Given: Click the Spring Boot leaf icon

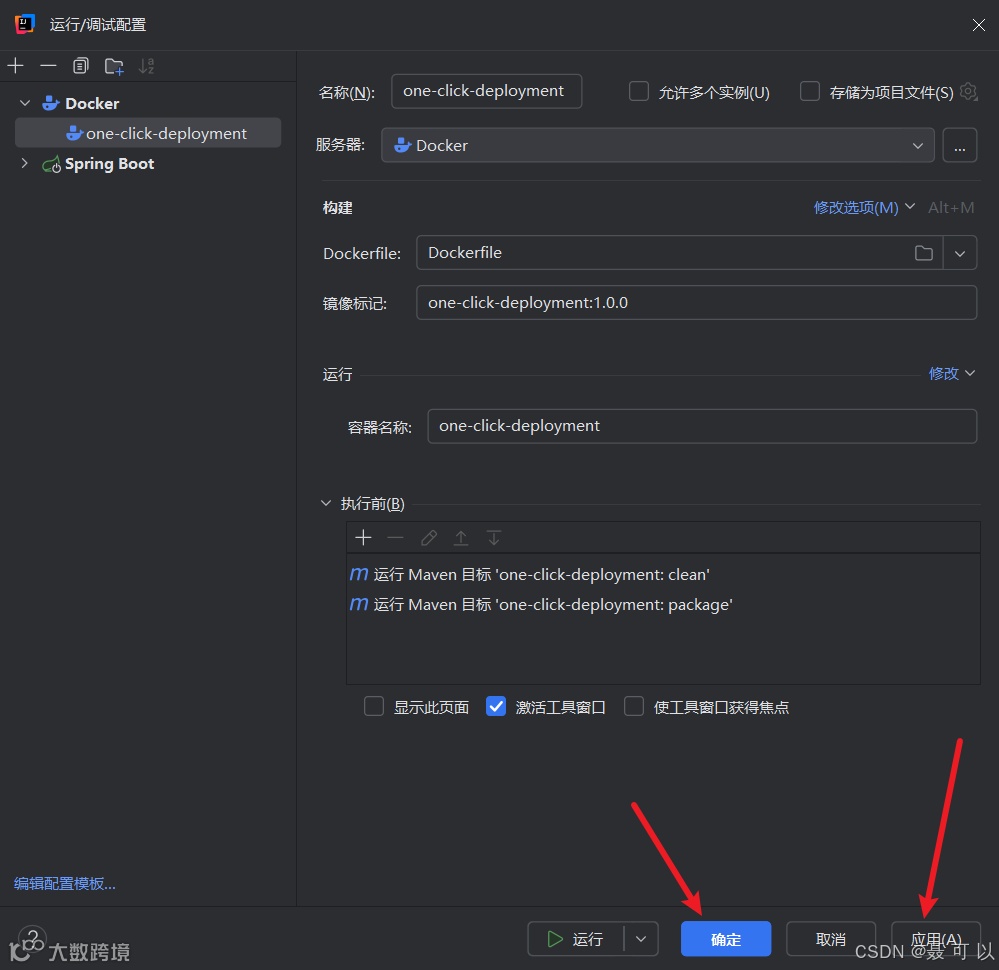Looking at the screenshot, I should [x=51, y=164].
